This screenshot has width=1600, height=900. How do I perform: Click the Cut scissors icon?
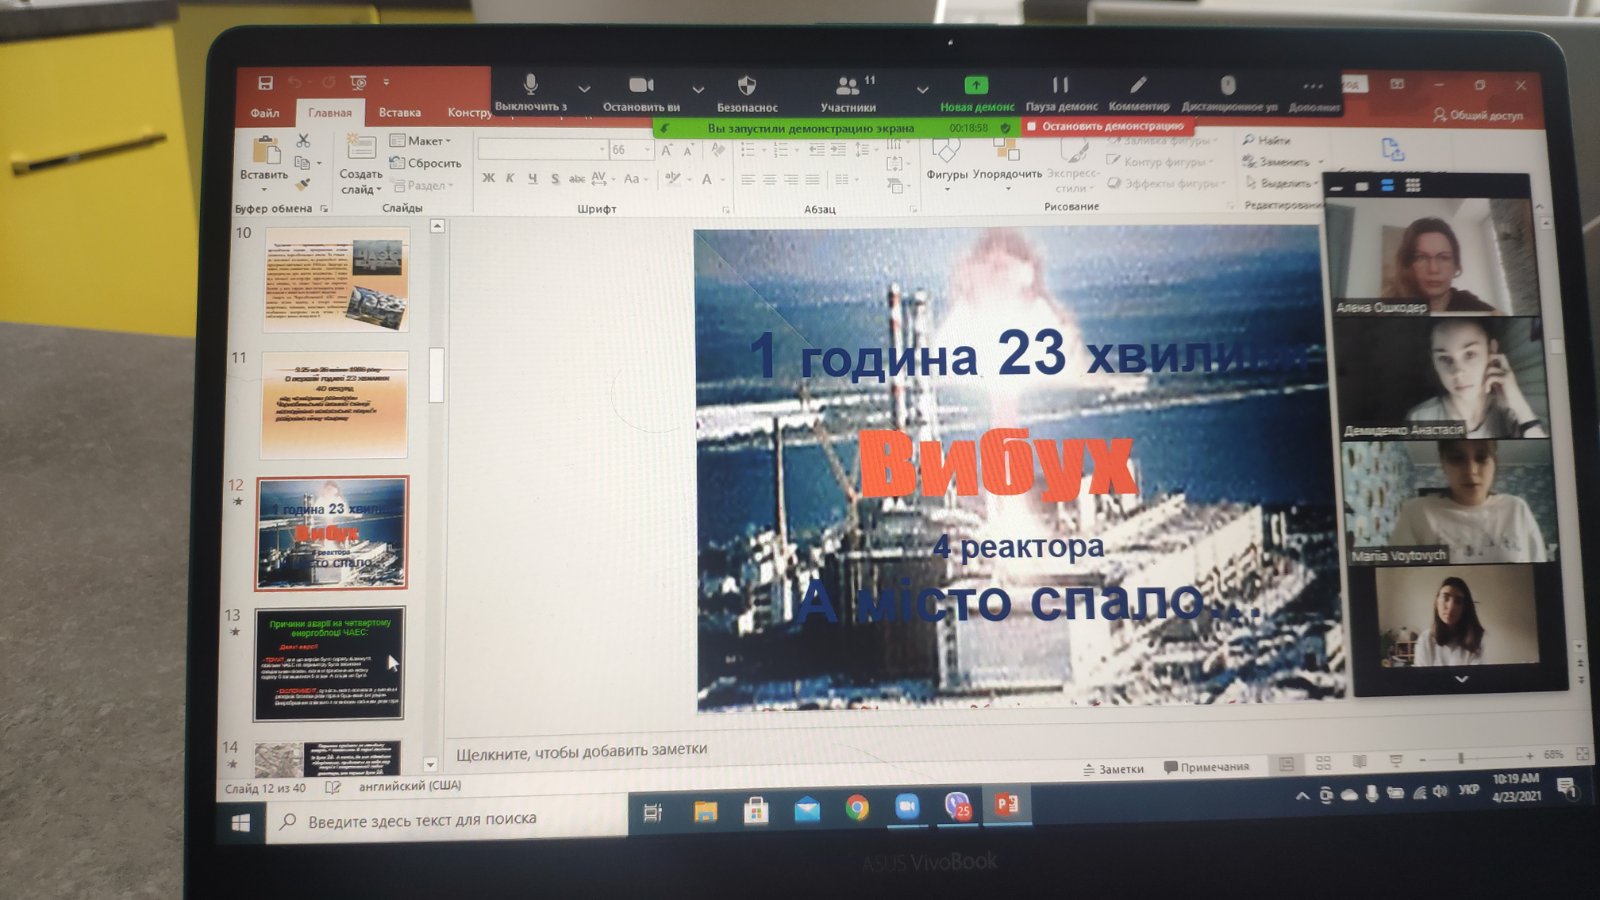(x=303, y=141)
